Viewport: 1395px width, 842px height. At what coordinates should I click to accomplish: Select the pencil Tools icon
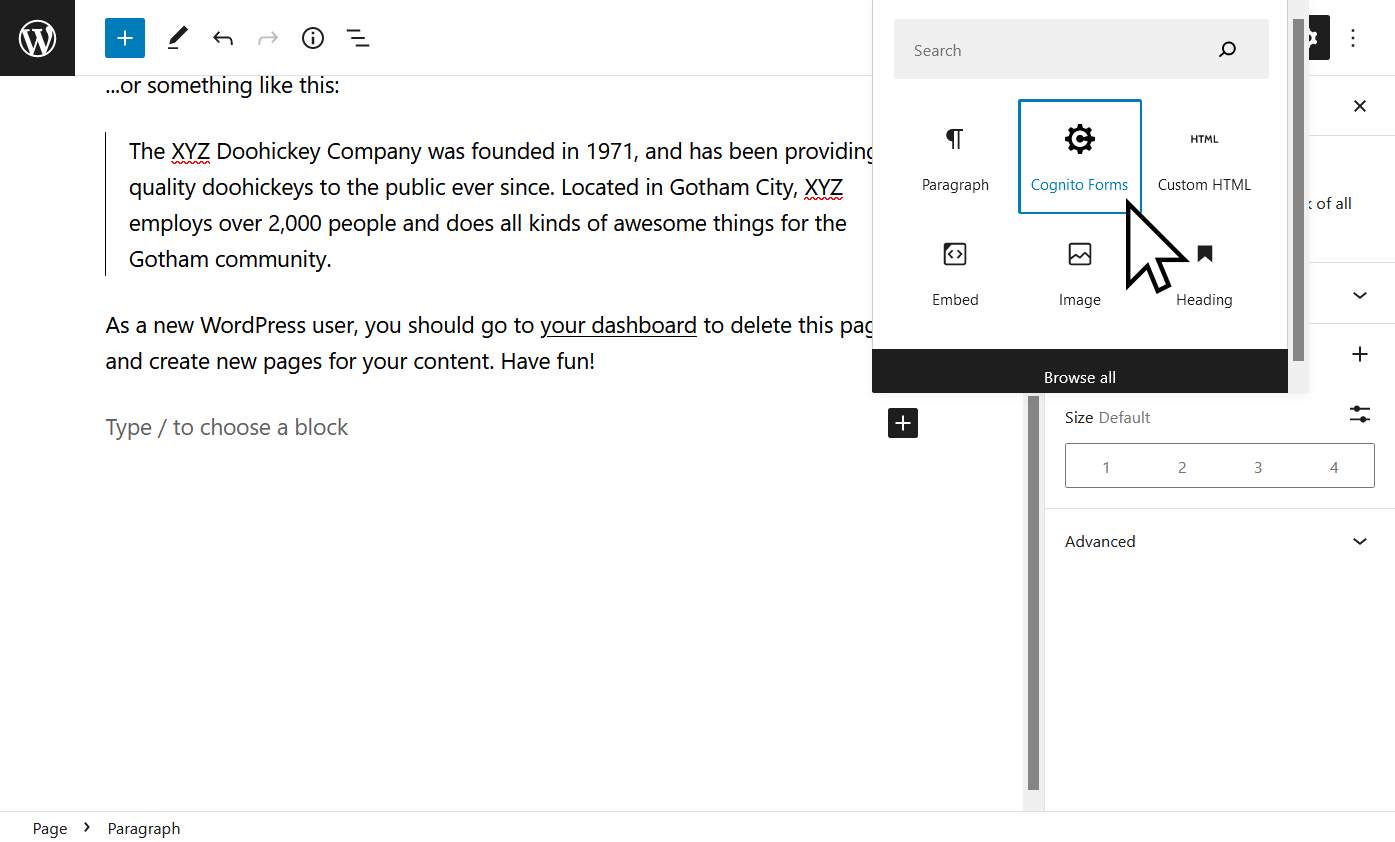(x=177, y=38)
